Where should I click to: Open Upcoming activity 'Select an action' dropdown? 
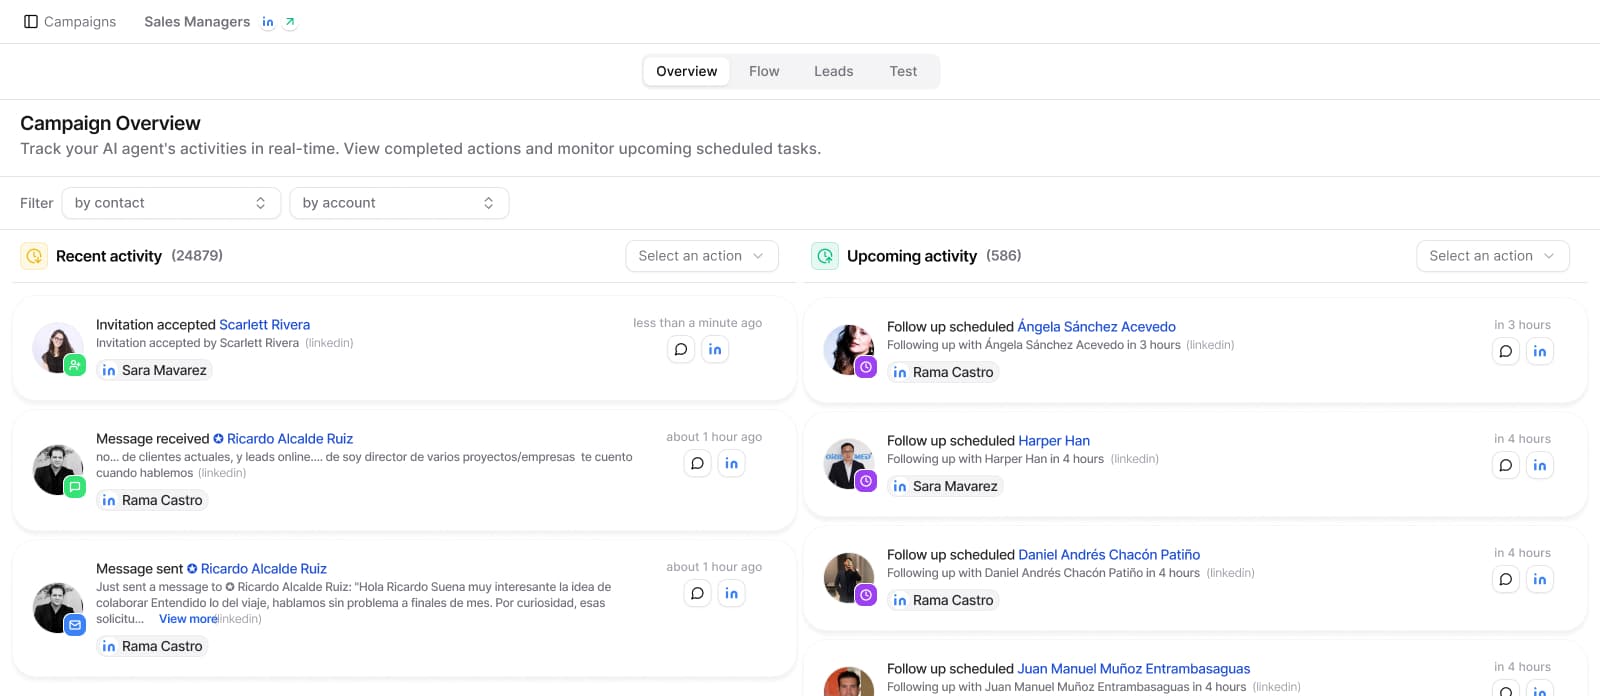1492,256
